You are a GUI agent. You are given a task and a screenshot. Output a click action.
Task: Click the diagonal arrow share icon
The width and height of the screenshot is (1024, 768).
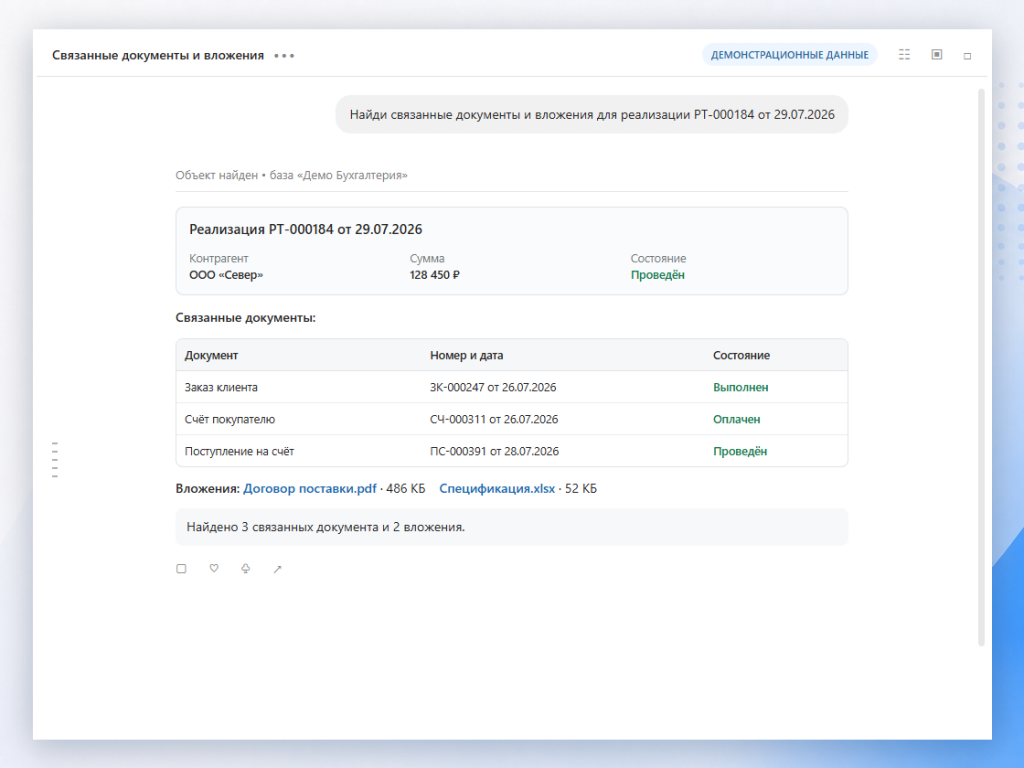coord(278,569)
